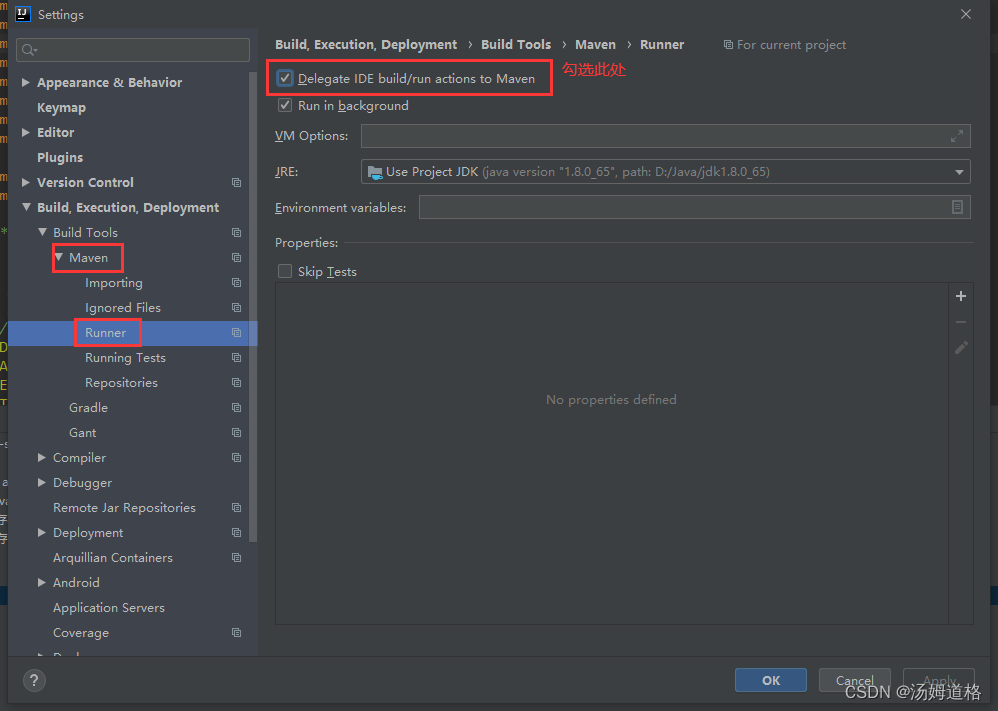The height and width of the screenshot is (711, 998).
Task: Click project-level icon beside Gradle
Action: tap(237, 407)
